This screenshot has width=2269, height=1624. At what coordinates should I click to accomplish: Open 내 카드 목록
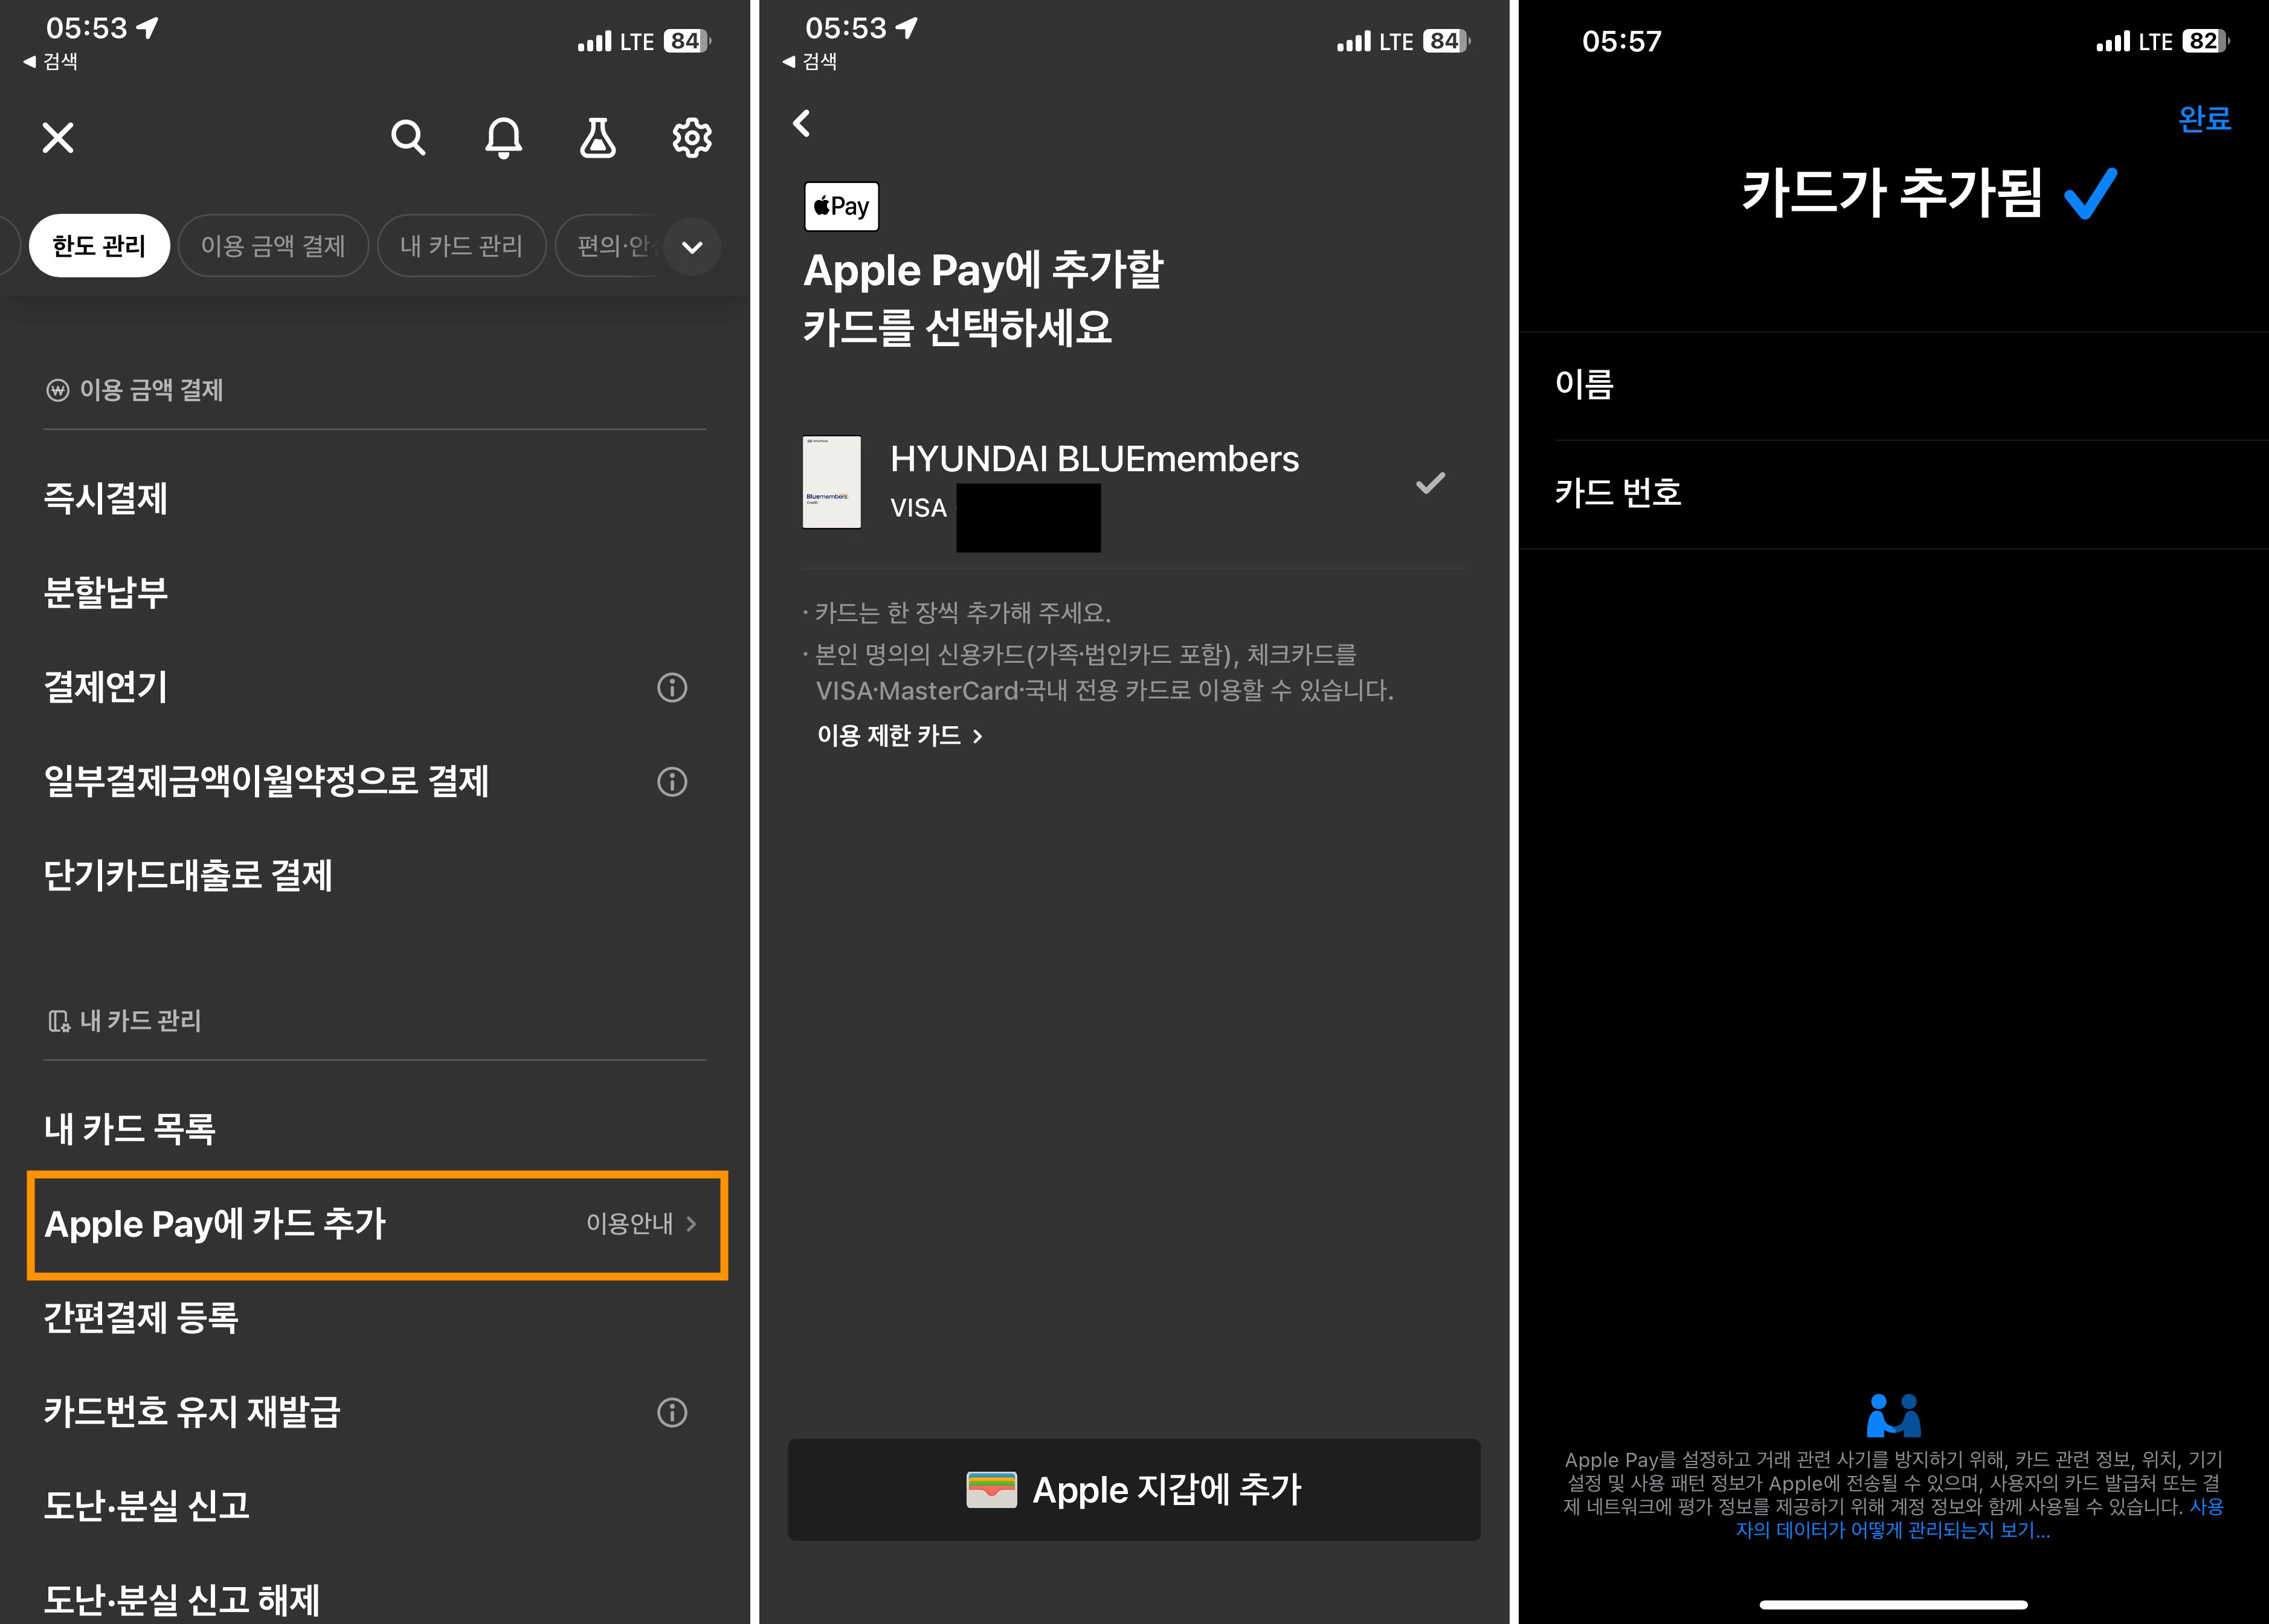coord(130,1129)
